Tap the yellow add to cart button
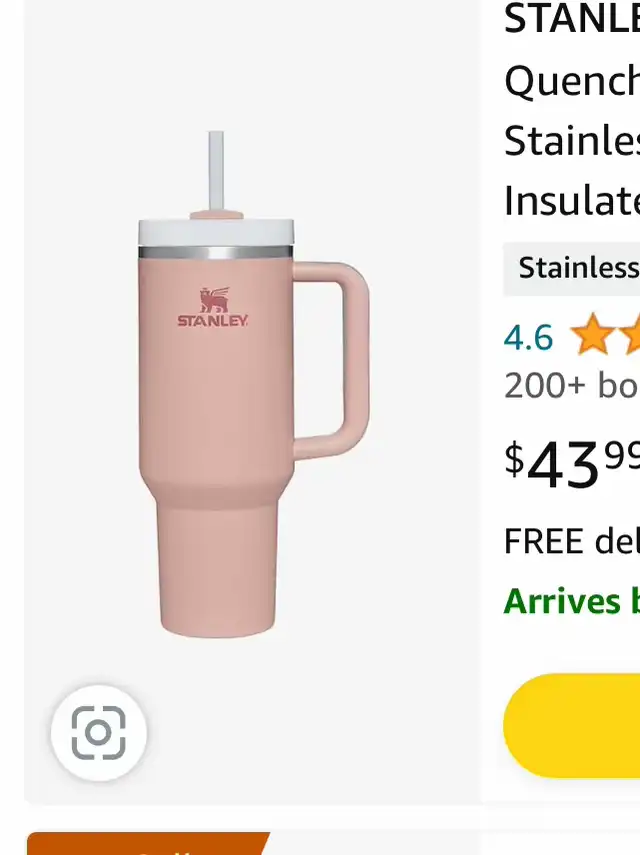The height and width of the screenshot is (855, 640). pos(571,726)
